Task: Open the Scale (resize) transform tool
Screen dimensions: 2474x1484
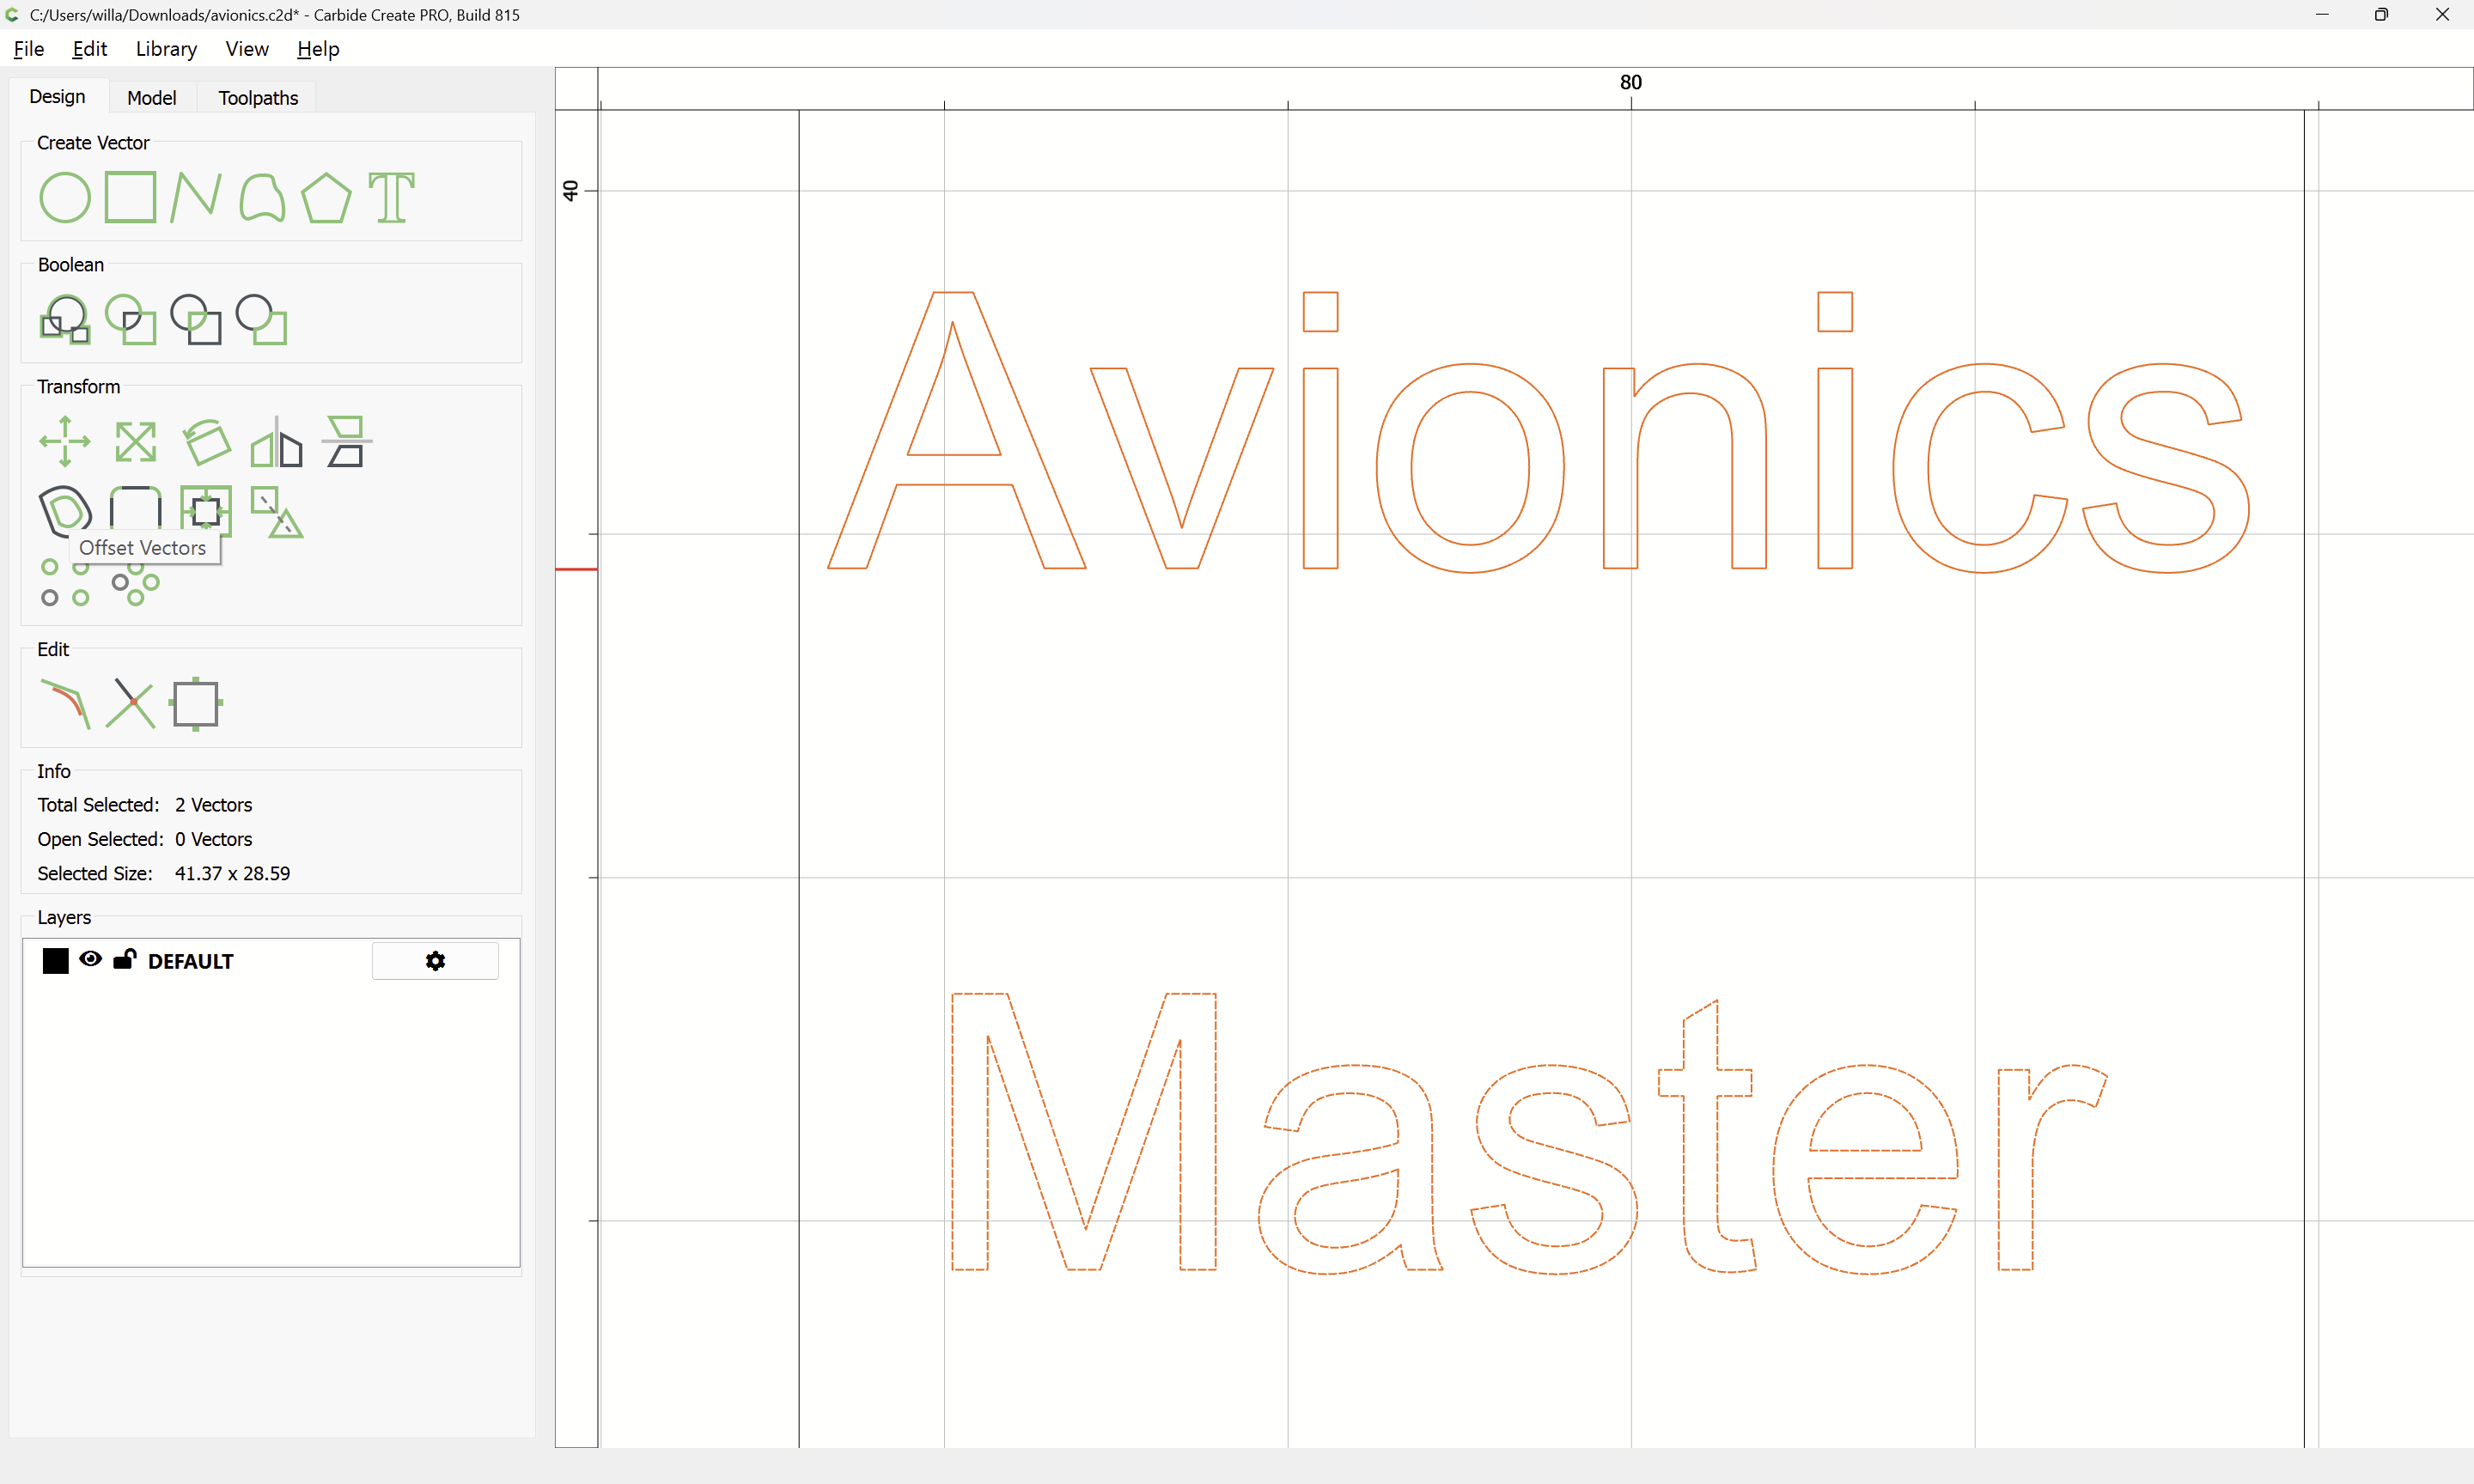Action: pyautogui.click(x=136, y=441)
